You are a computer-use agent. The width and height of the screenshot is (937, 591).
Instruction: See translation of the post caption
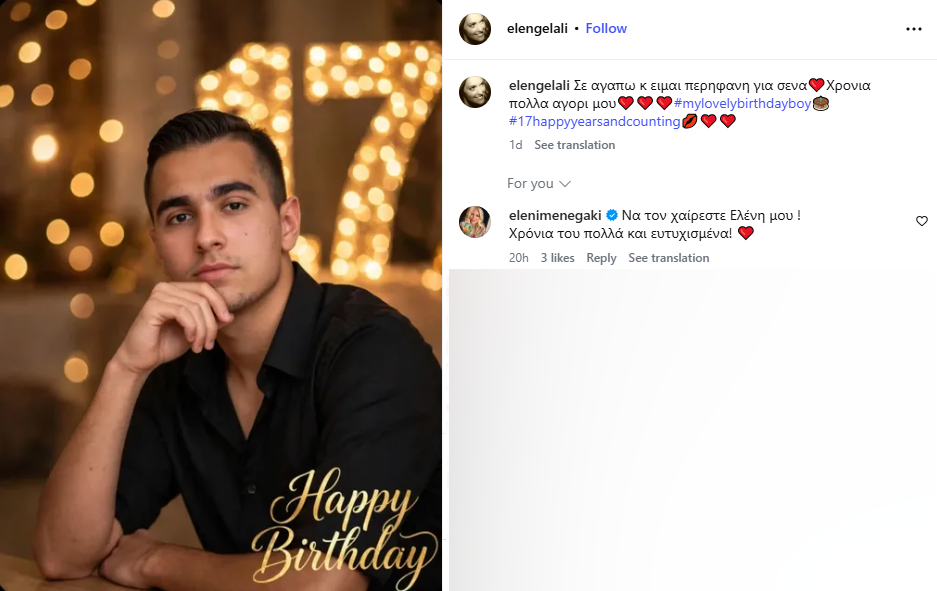point(574,145)
